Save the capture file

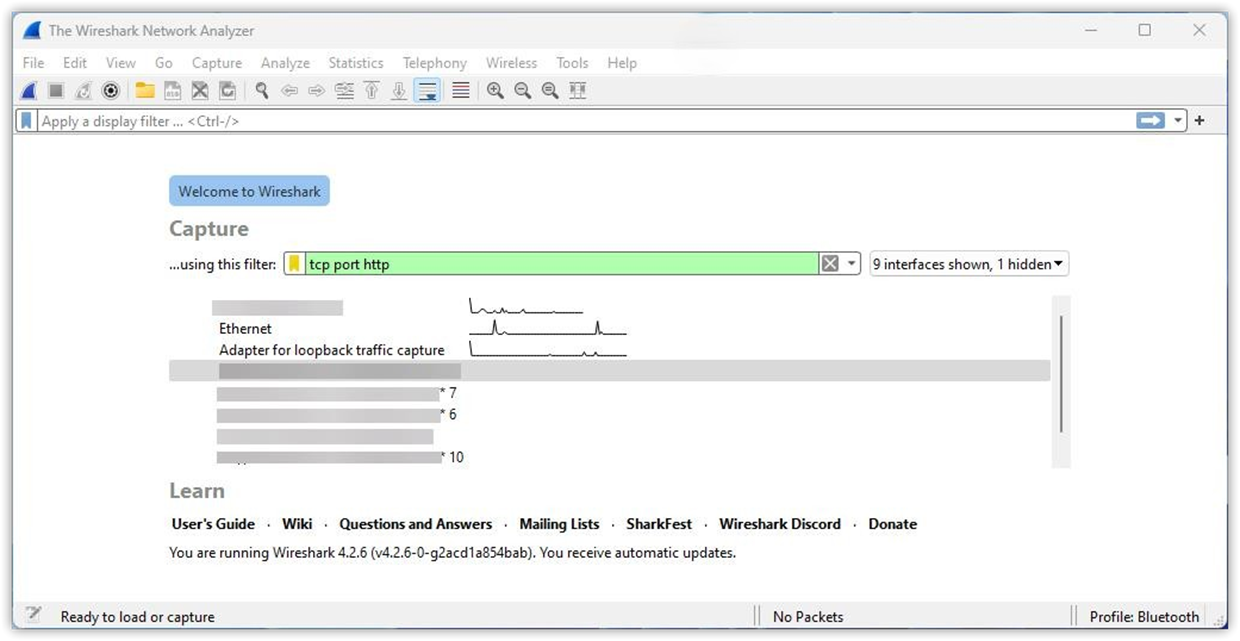click(172, 91)
